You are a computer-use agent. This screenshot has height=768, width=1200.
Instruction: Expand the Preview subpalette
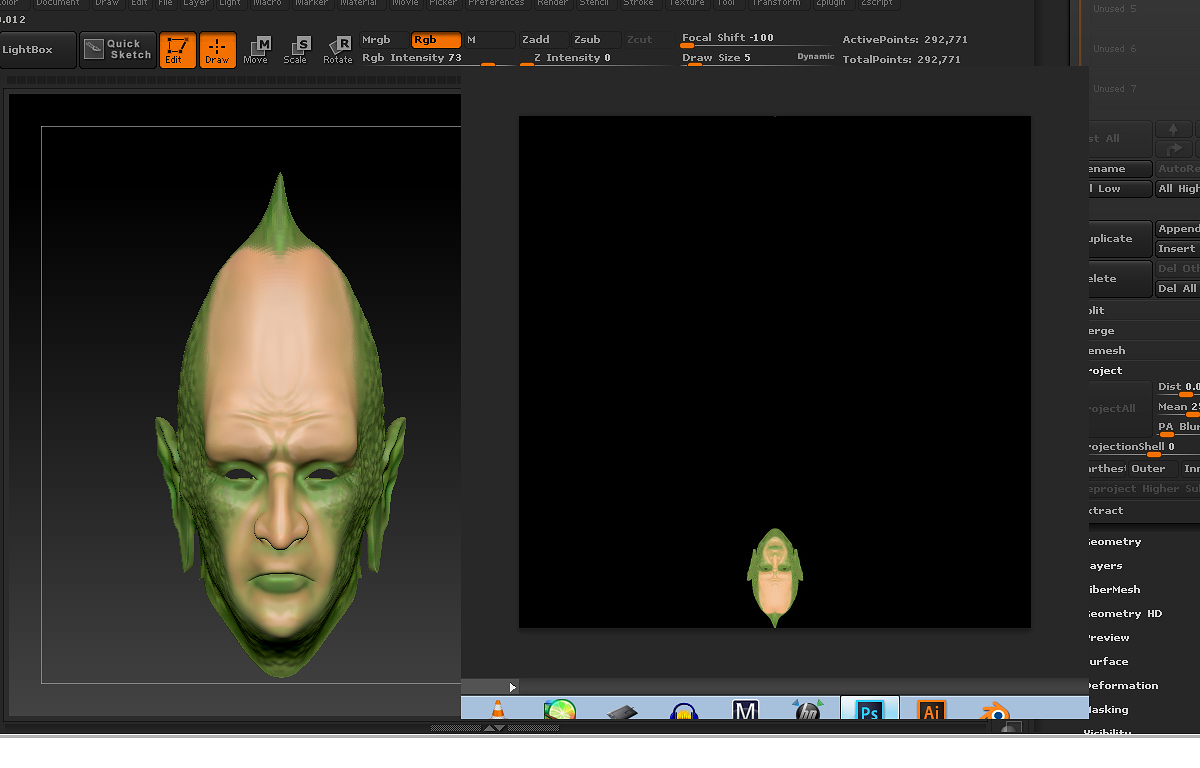(1108, 638)
